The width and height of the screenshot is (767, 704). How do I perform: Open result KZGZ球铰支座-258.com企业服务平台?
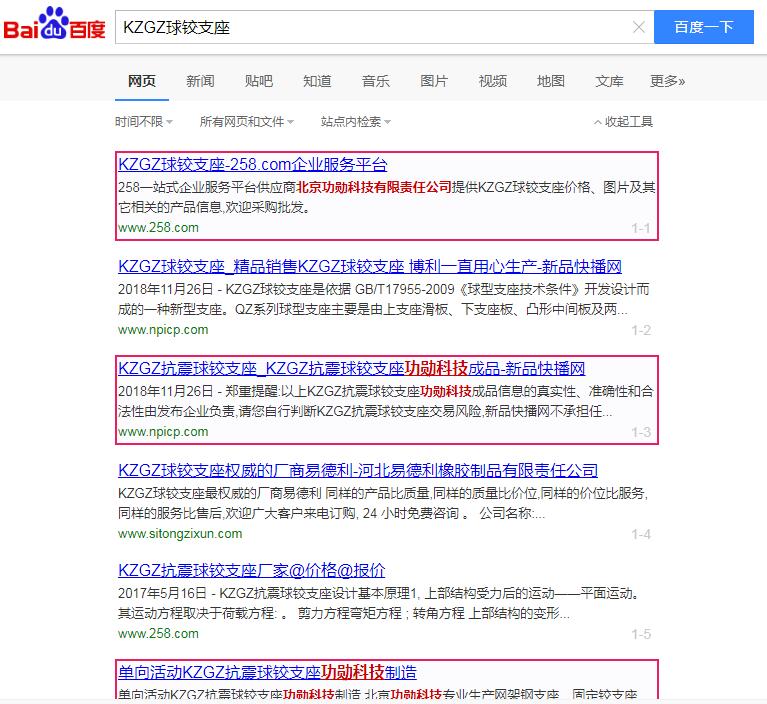click(252, 165)
